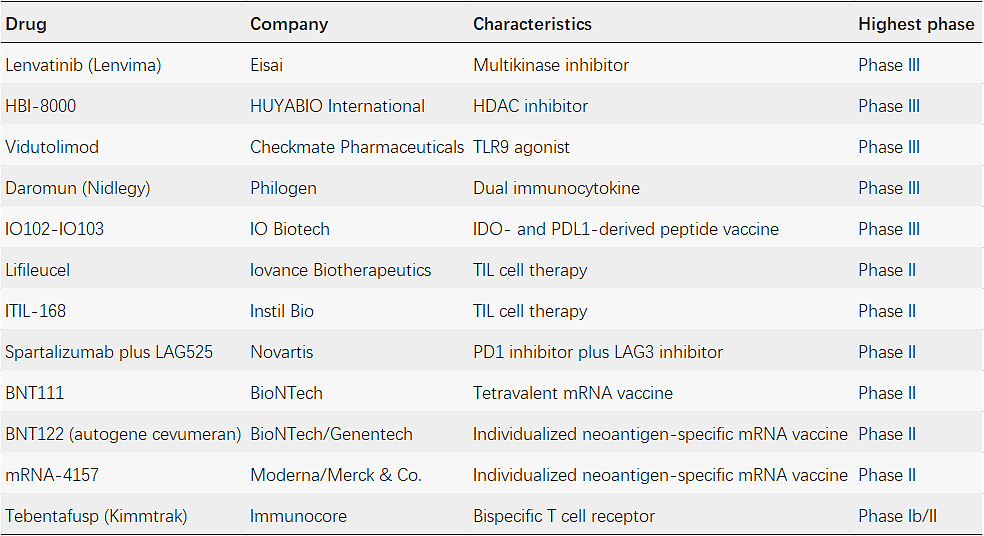Viewport: 984px width, 536px height.
Task: Click the Drug column header
Action: pos(26,24)
